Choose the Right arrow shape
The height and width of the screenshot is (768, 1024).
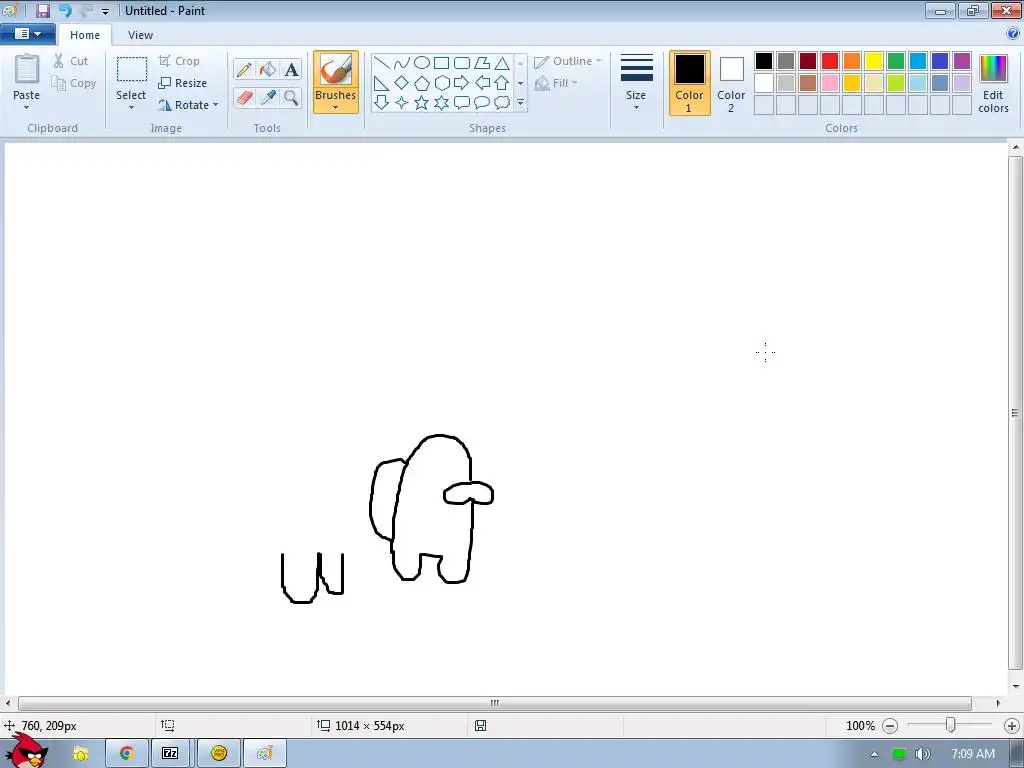tap(462, 83)
